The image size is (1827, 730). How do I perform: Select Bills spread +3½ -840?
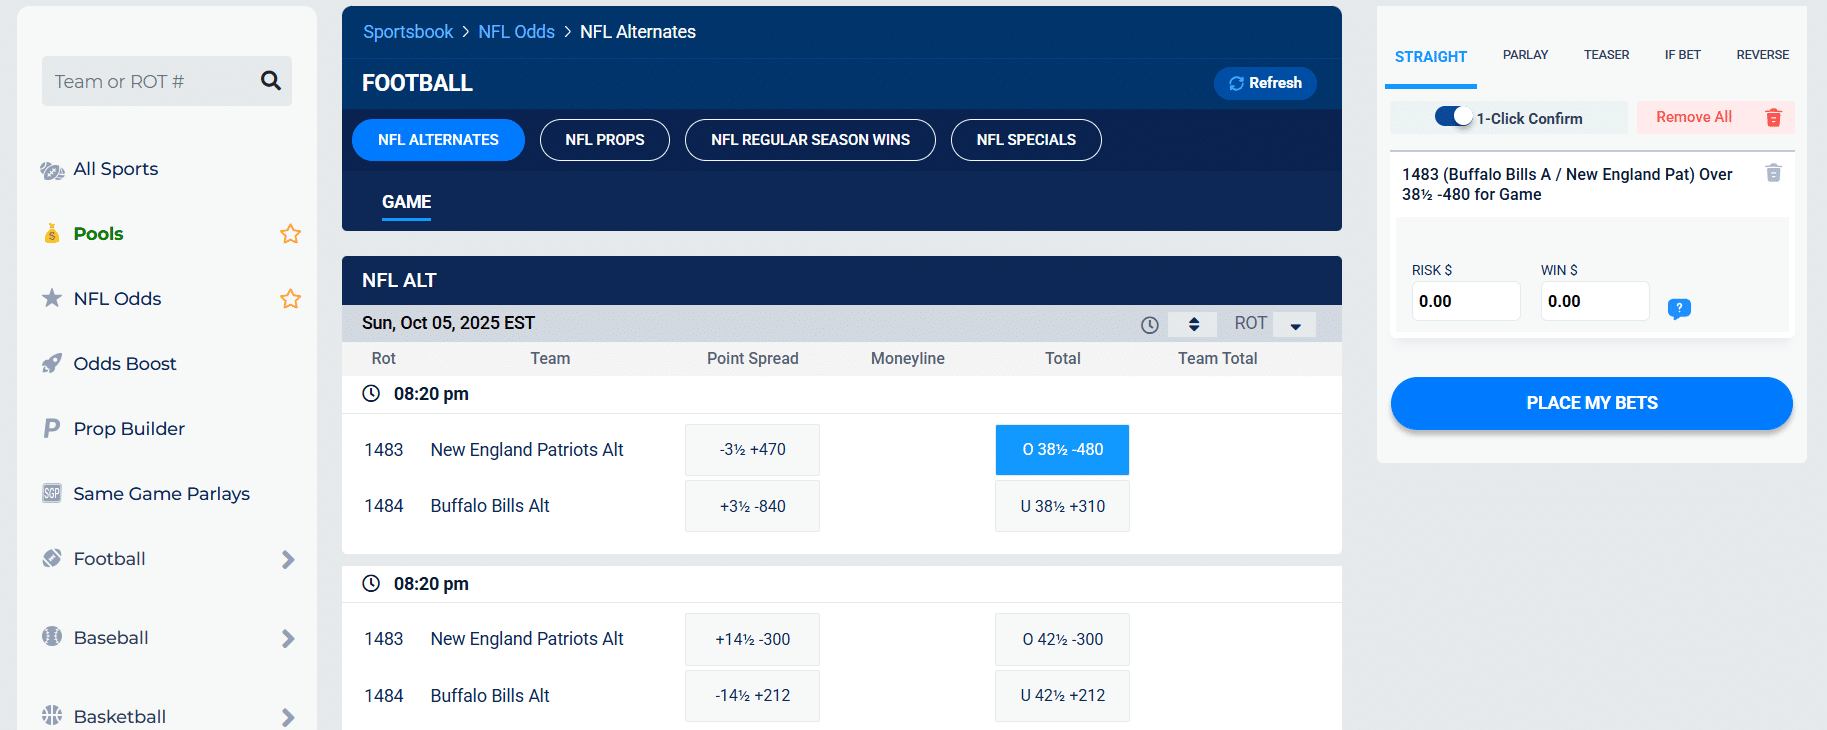tap(752, 506)
